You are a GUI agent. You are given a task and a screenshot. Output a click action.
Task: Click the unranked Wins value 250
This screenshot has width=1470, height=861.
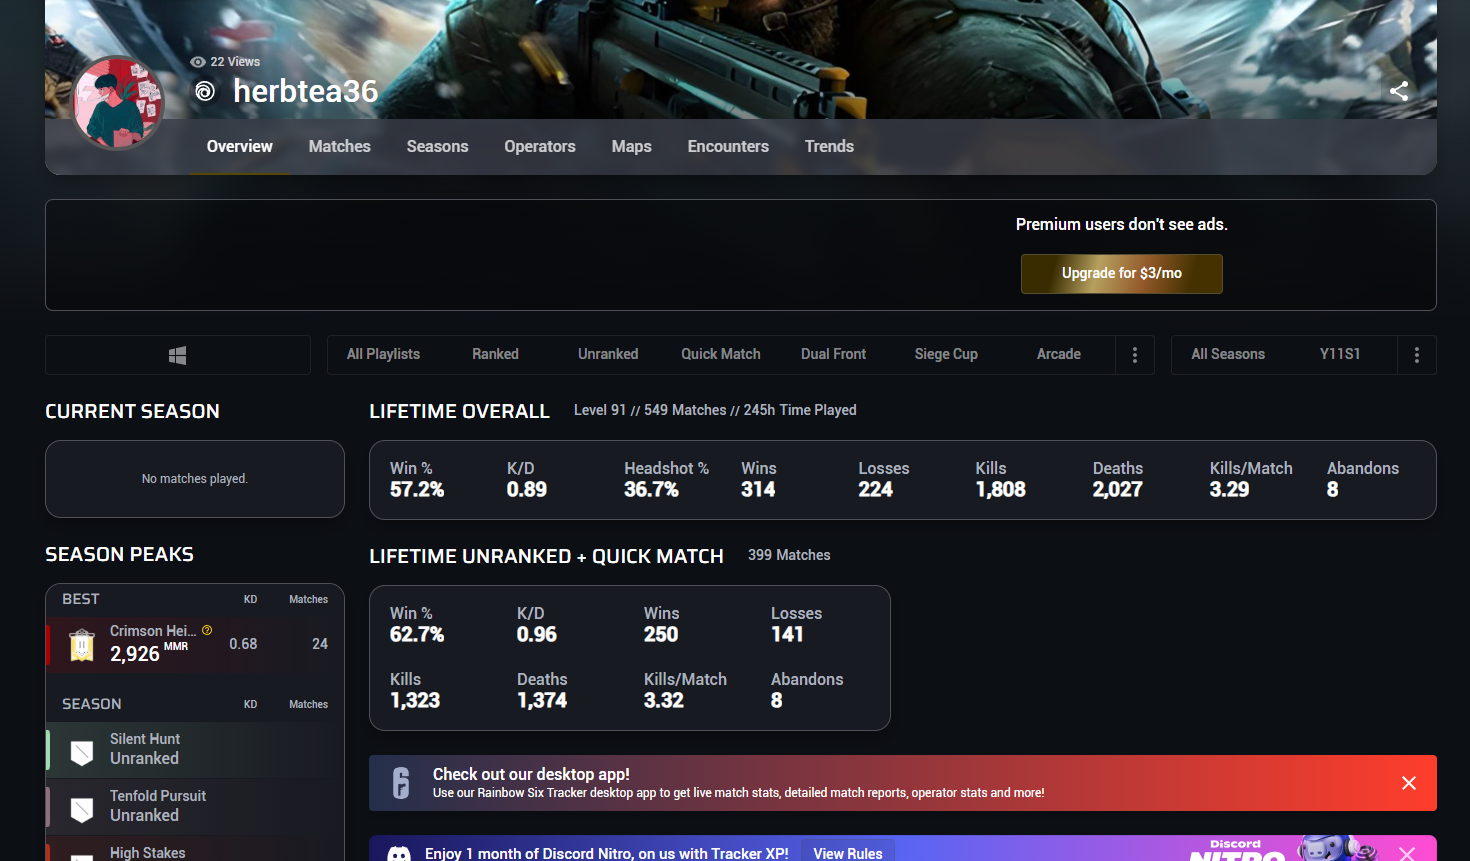coord(661,634)
